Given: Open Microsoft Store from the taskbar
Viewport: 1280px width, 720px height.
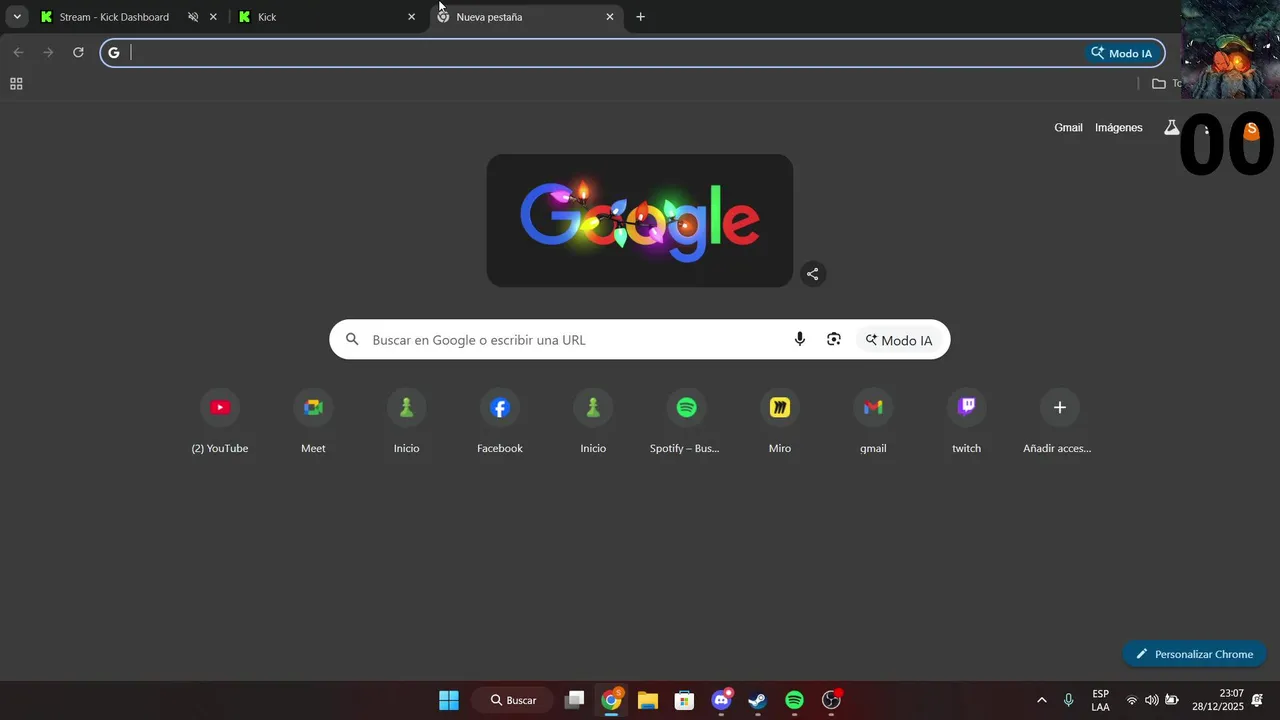Looking at the screenshot, I should tap(684, 700).
